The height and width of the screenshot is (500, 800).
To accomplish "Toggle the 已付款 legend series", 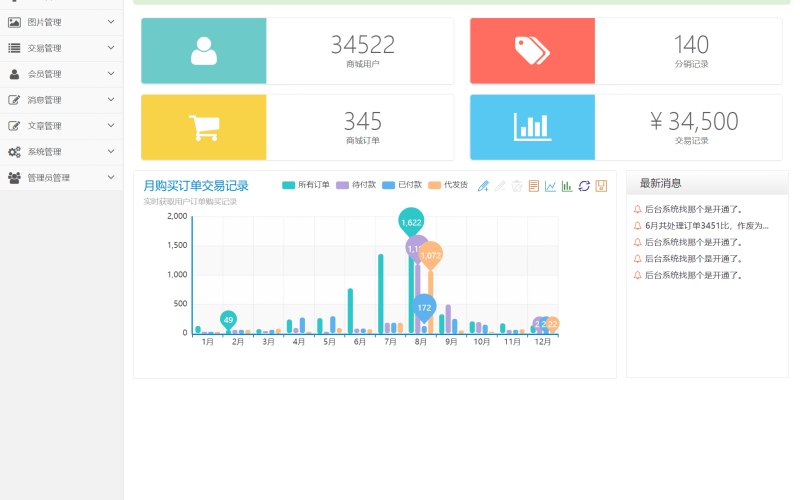I will click(402, 185).
